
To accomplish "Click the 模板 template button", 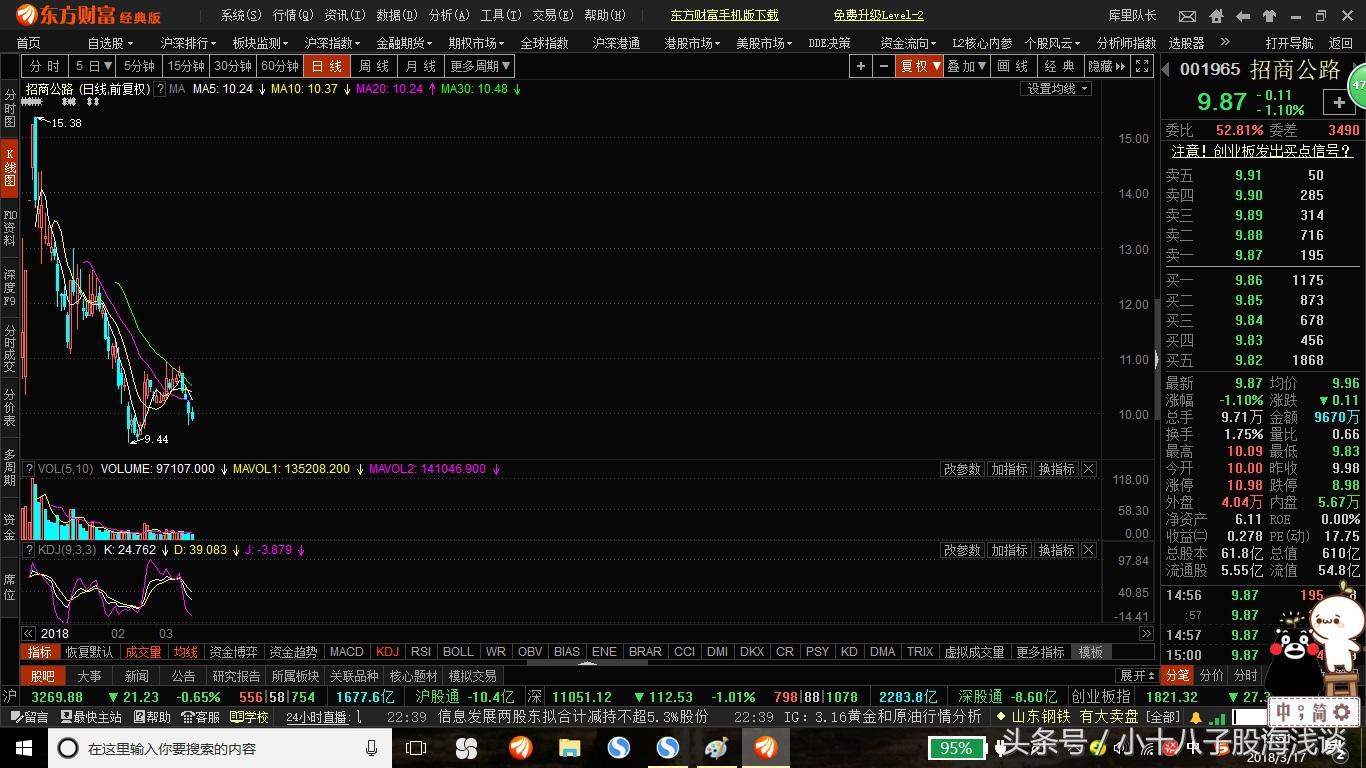I will (1090, 652).
